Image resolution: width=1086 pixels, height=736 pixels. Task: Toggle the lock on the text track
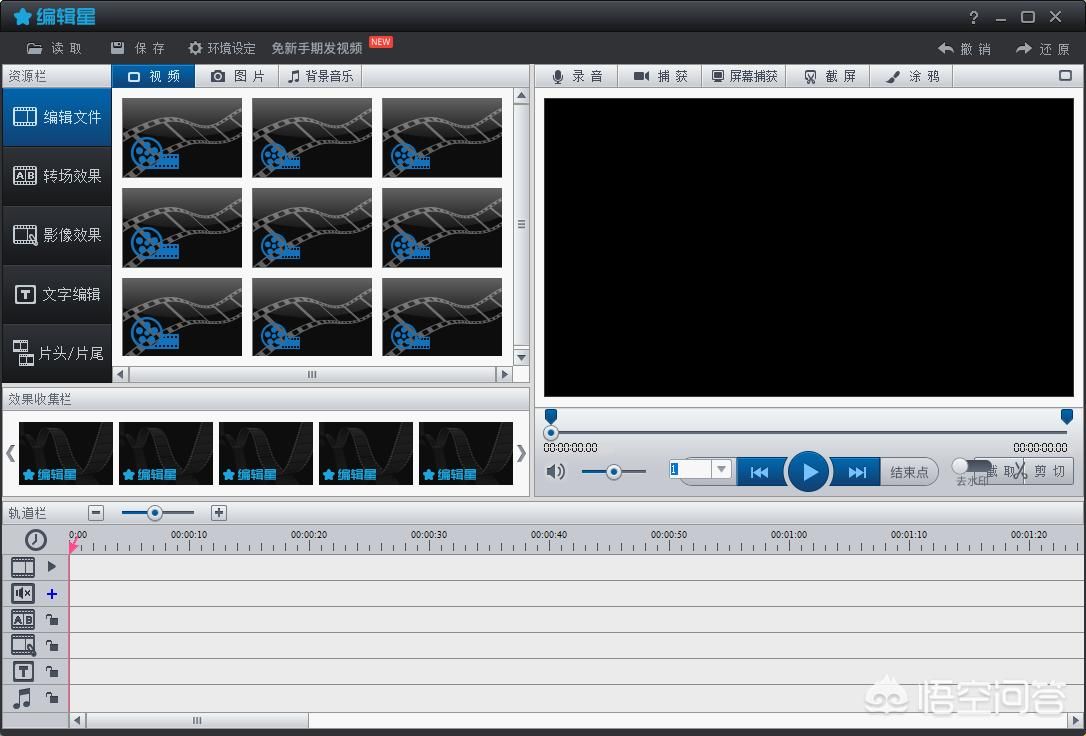[x=52, y=672]
